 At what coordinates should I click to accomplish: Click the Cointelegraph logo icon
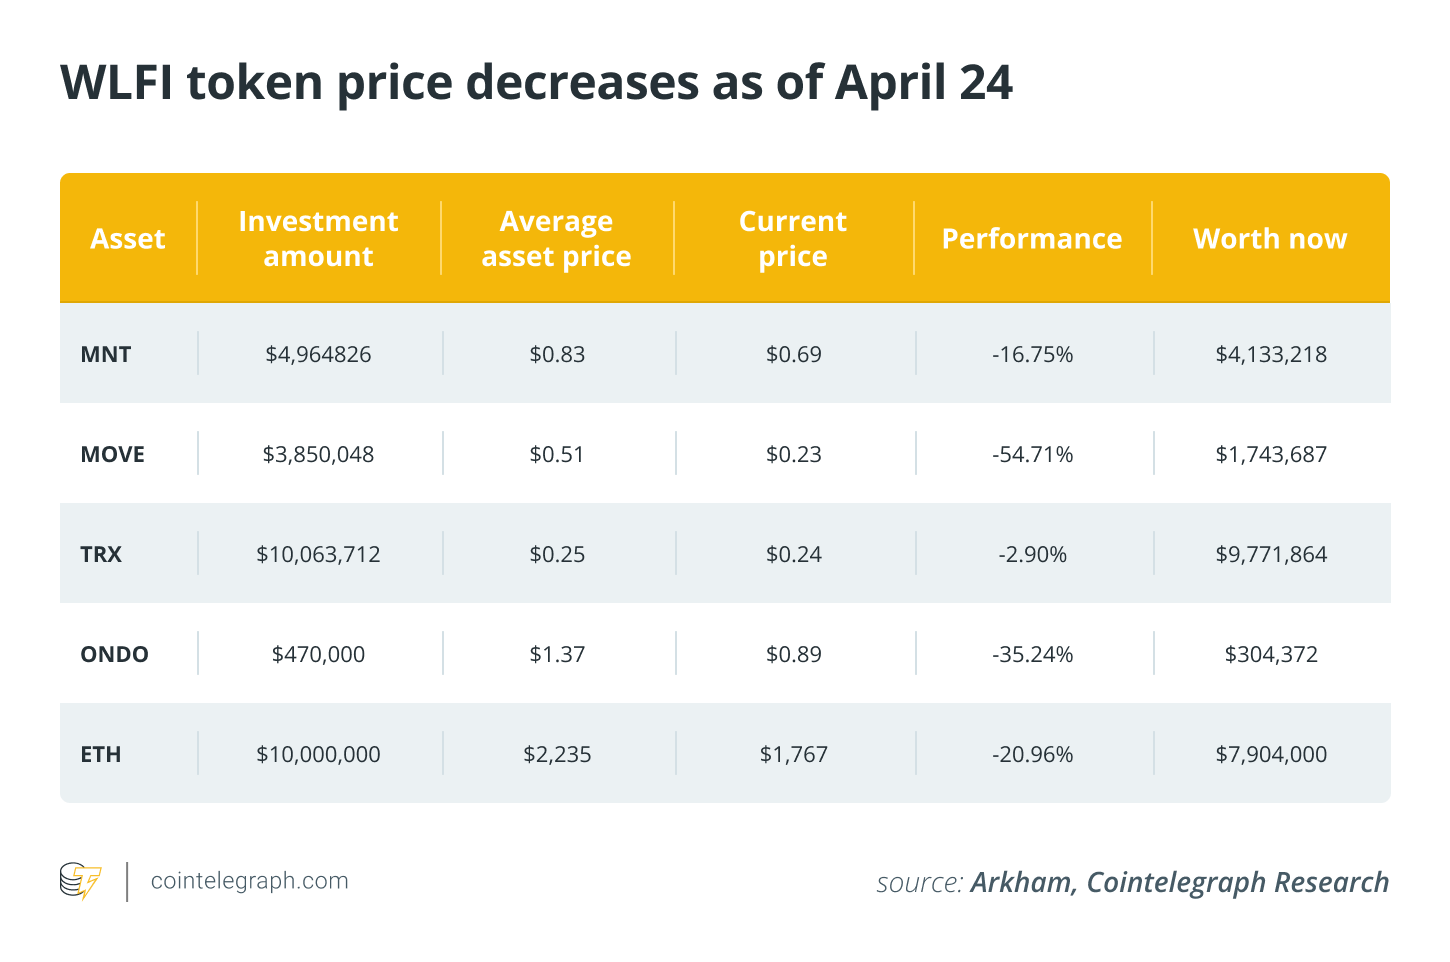coord(81,881)
